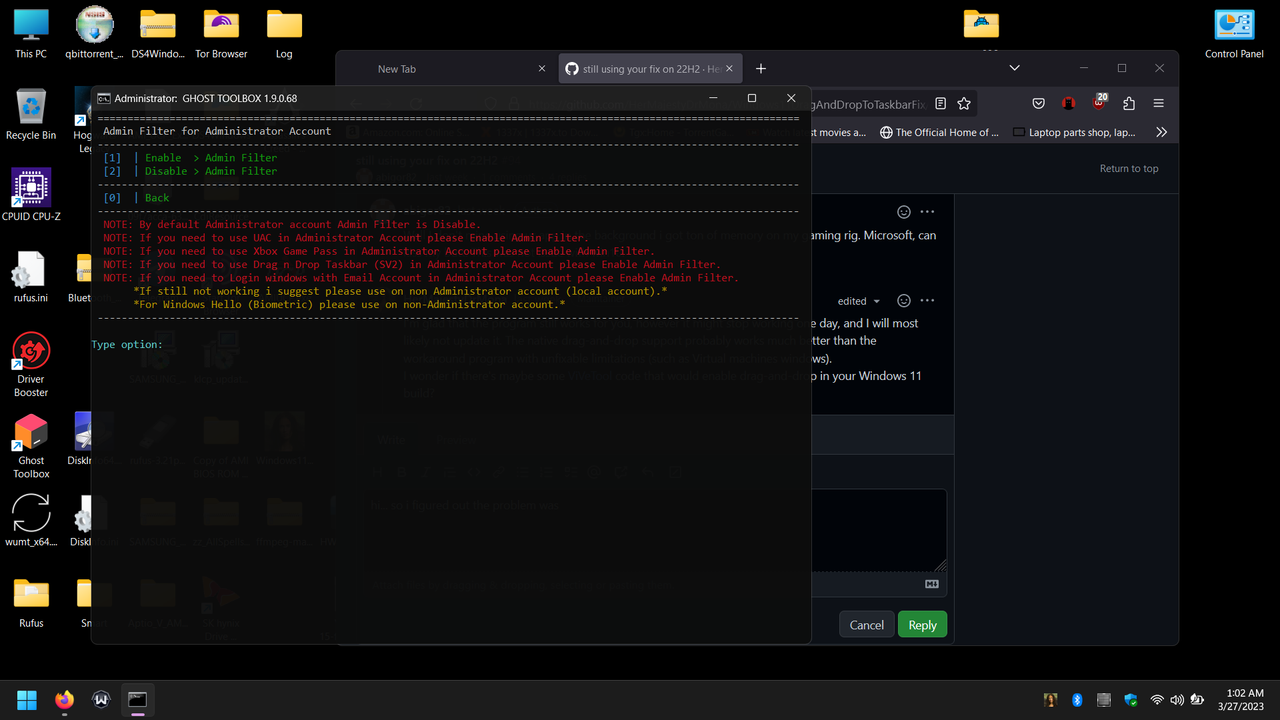1280x720 pixels.
Task: Click the Ghost Toolbox title bar icon
Action: click(104, 98)
